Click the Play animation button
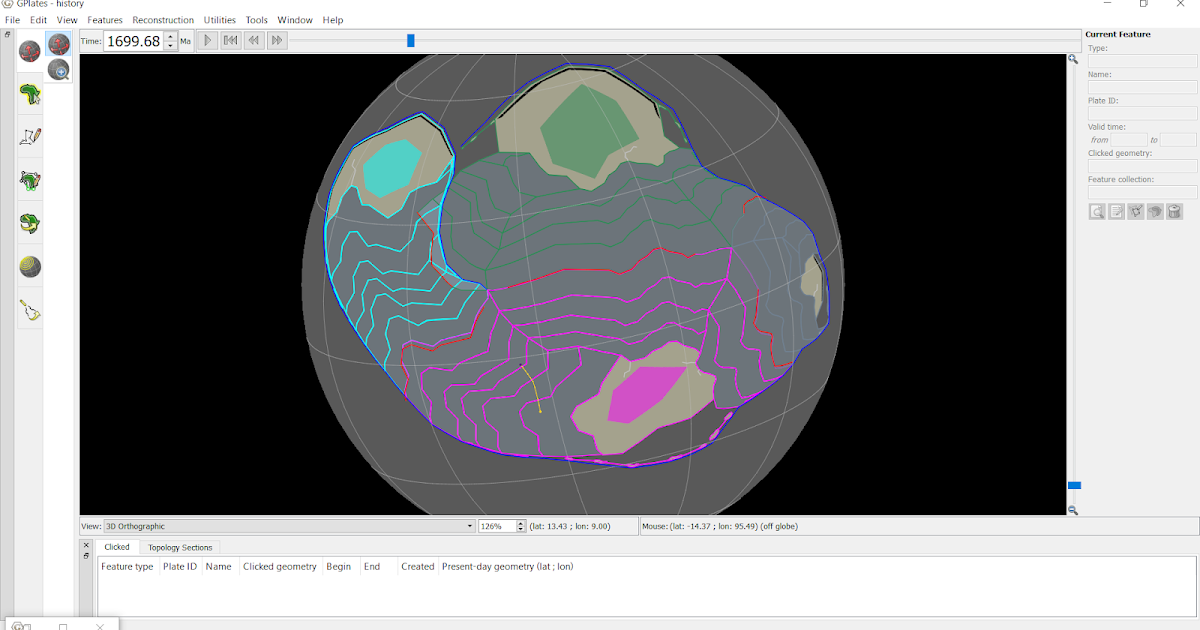This screenshot has width=1200, height=630. (207, 40)
